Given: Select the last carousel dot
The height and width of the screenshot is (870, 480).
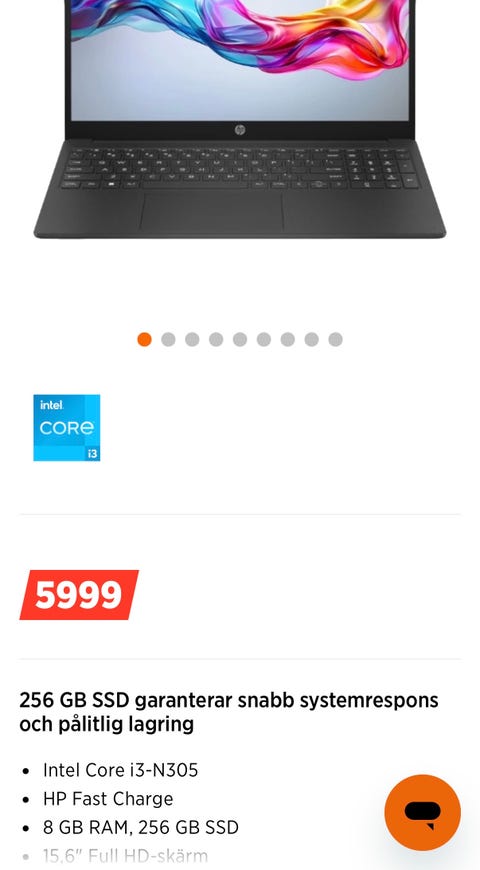Looking at the screenshot, I should click(x=335, y=340).
